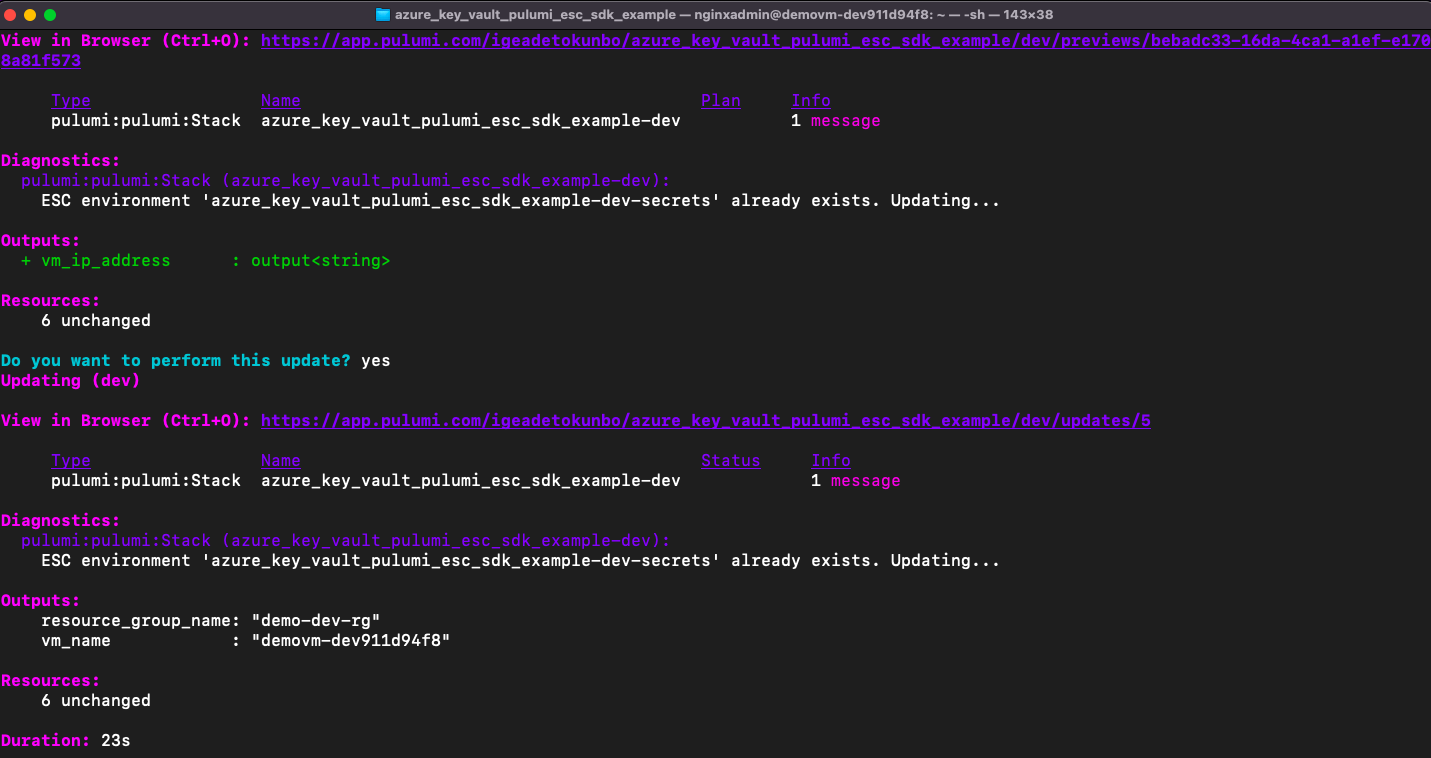Click the first 'Type' column header

click(71, 101)
